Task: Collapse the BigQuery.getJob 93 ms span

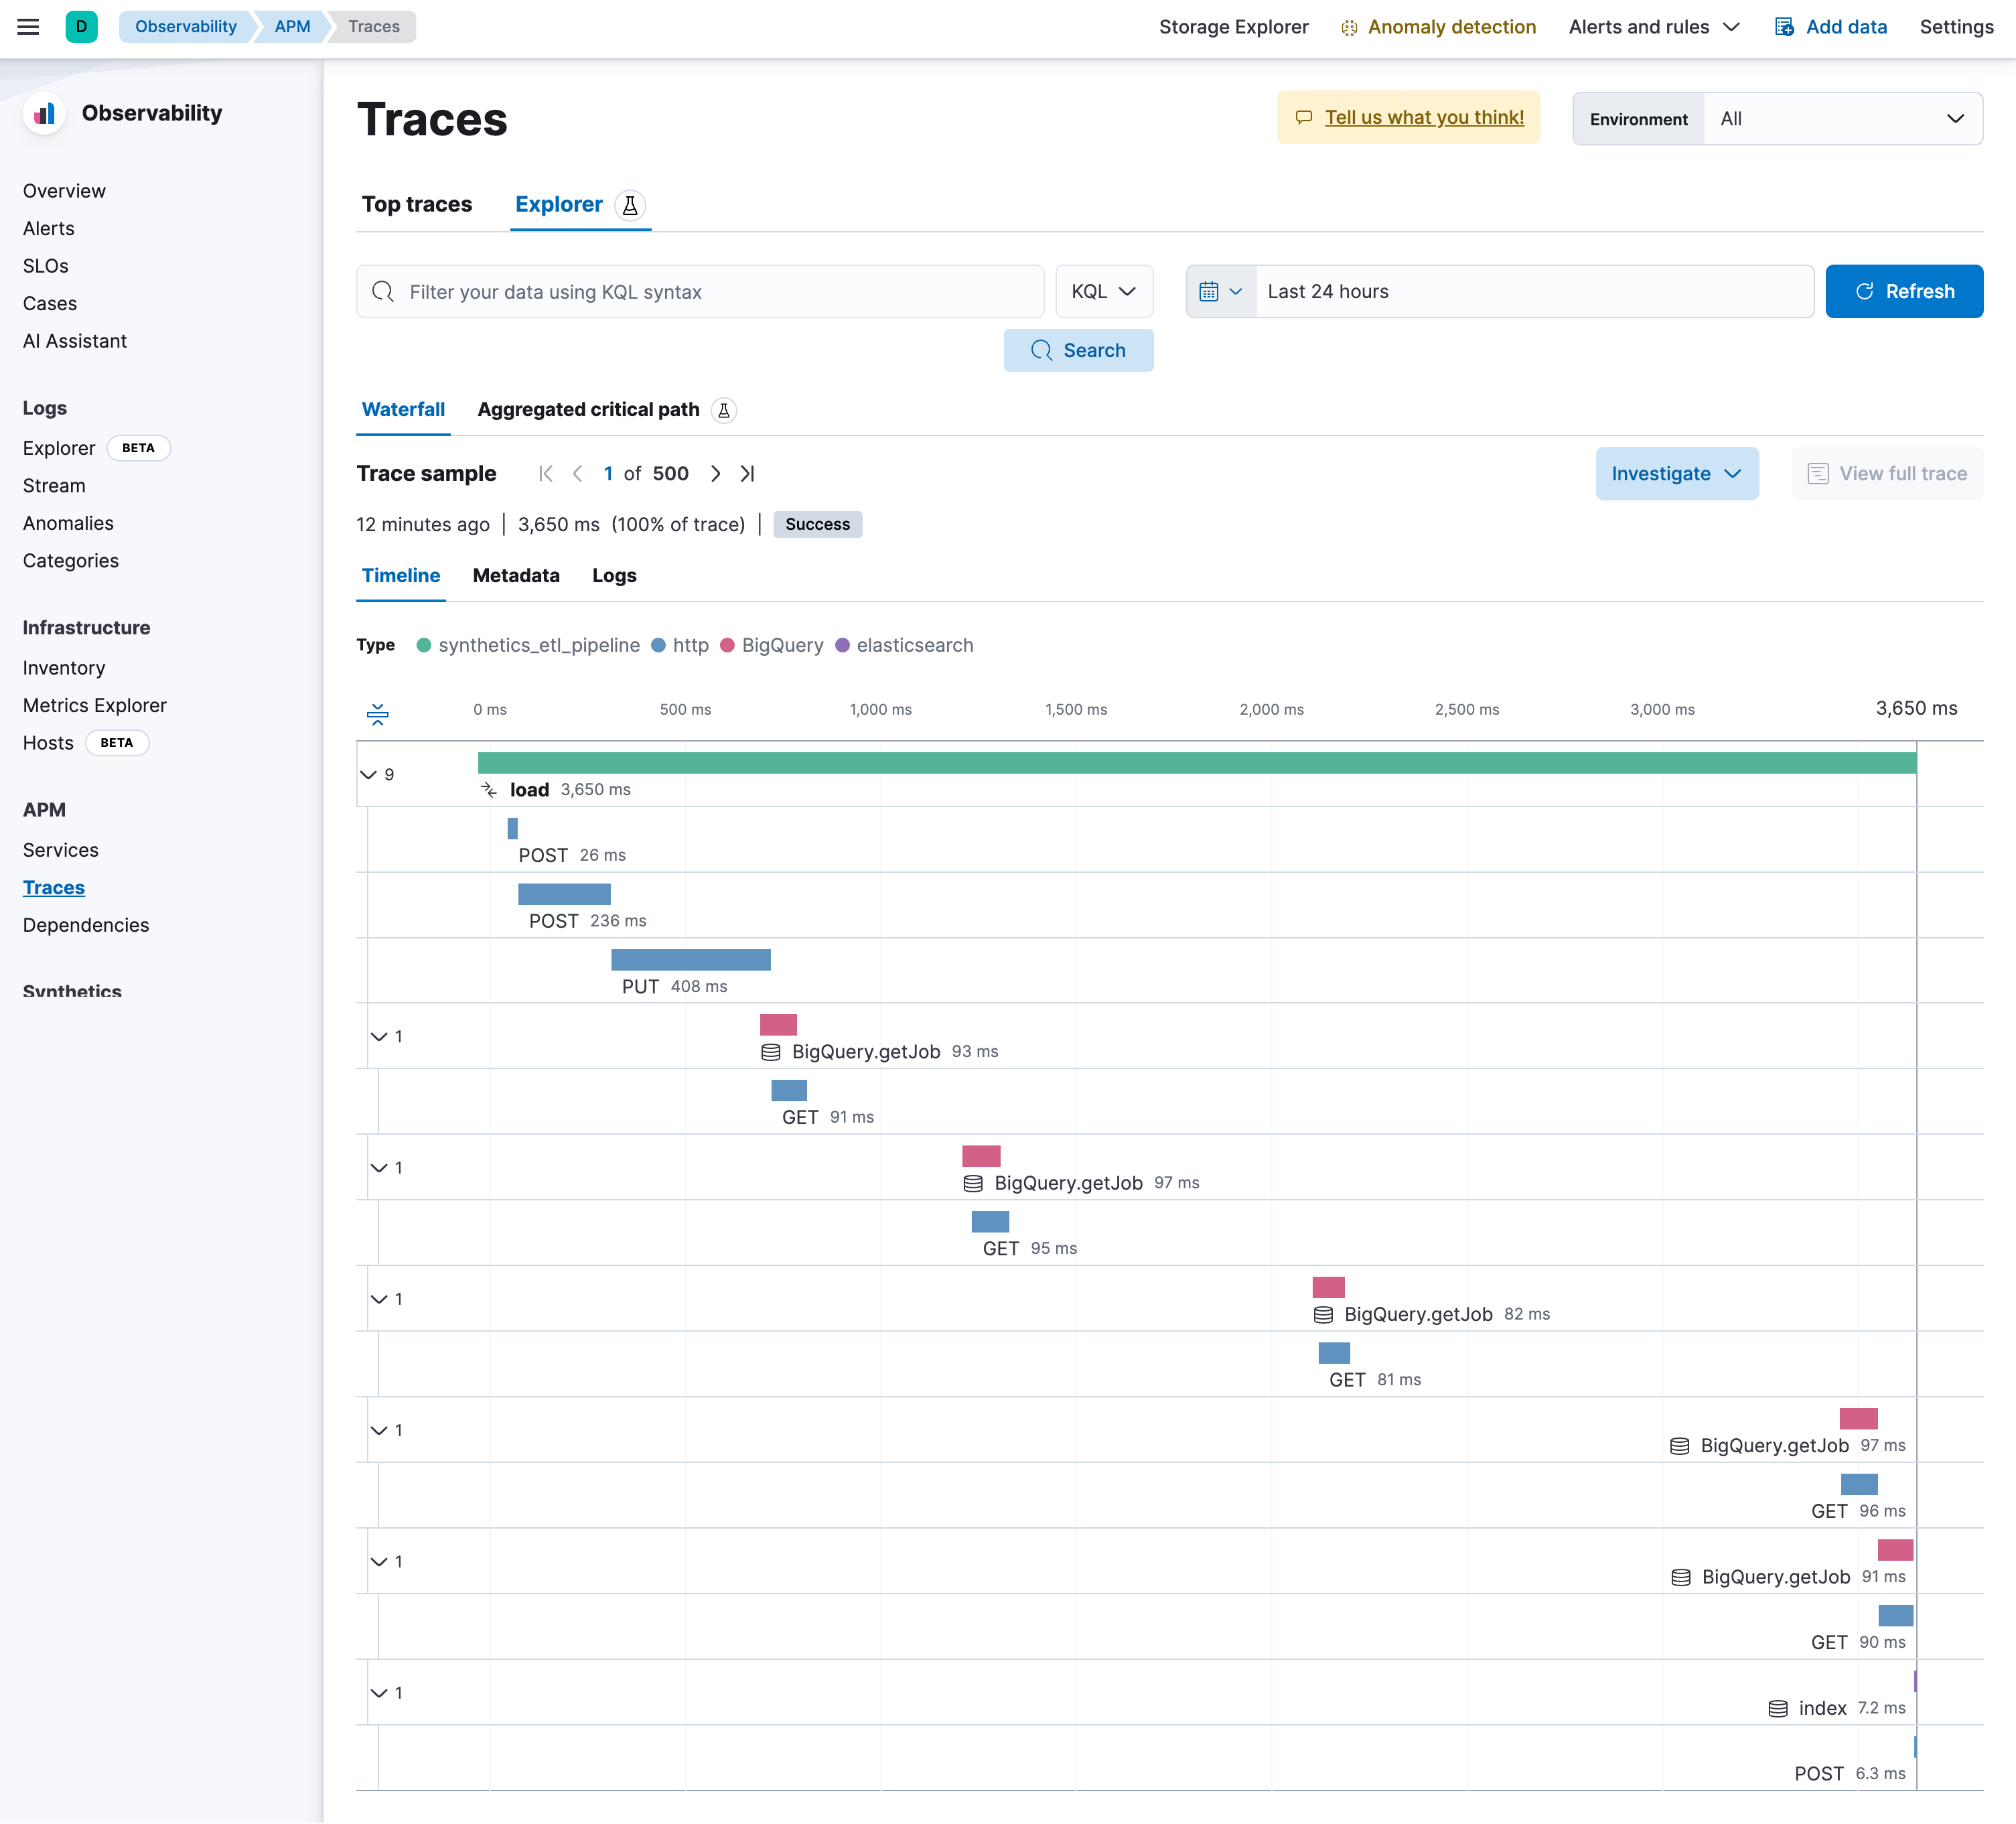Action: 379,1037
